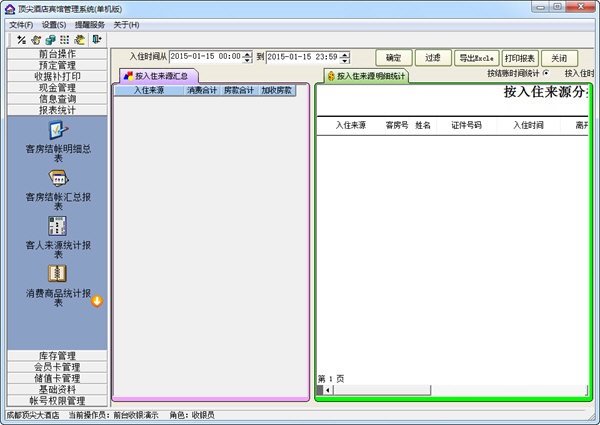
Task: Expand the 会员卡管理 sidebar group
Action: tap(57, 367)
